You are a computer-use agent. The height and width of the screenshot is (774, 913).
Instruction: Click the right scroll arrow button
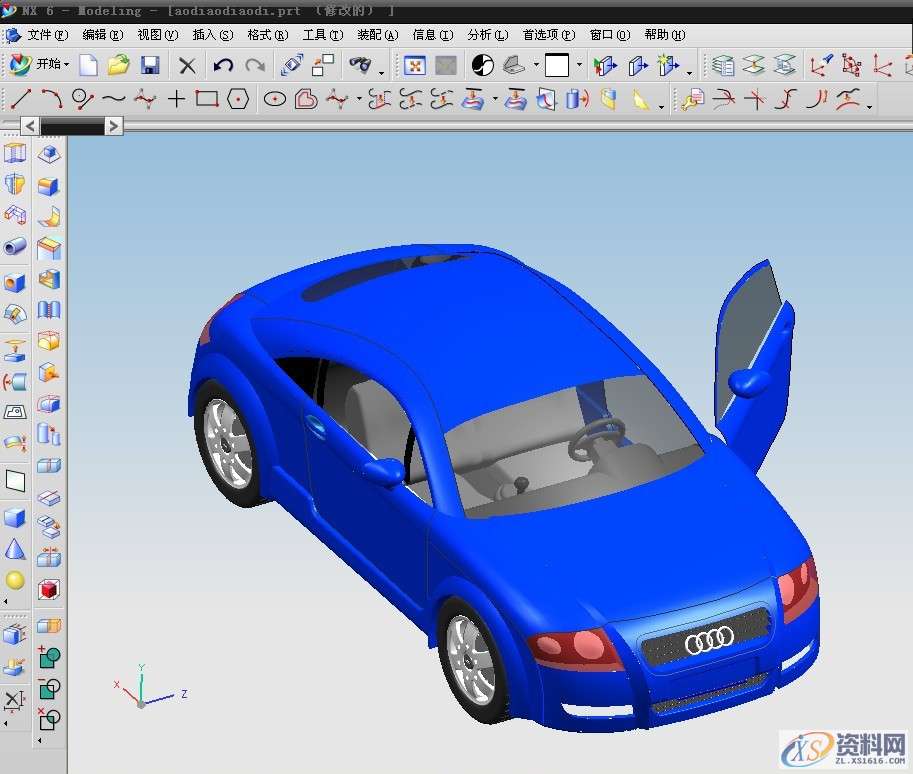click(x=114, y=126)
